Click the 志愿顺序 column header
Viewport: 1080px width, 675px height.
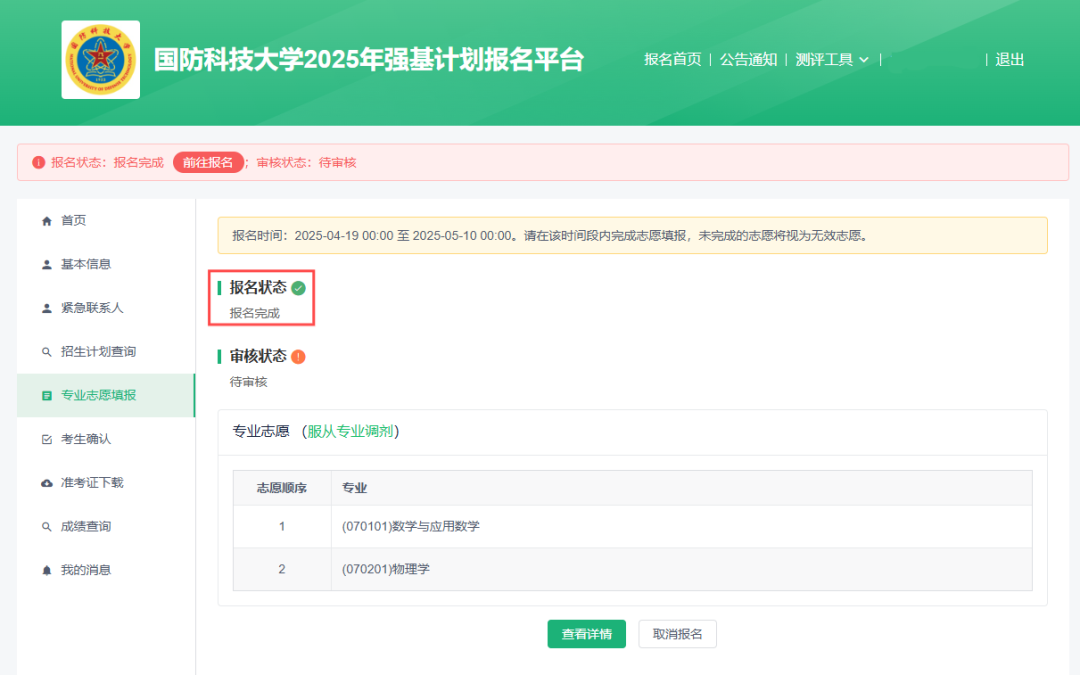coord(282,488)
